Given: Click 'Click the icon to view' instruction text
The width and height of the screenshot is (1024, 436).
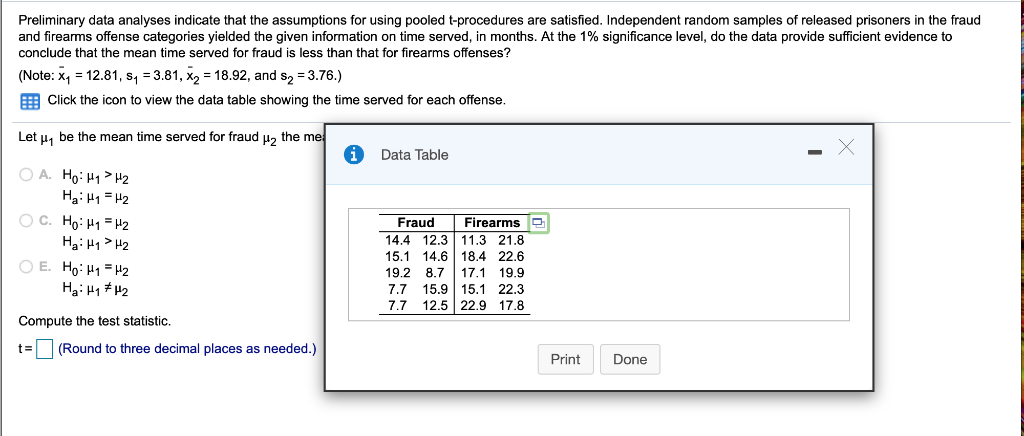Looking at the screenshot, I should tap(276, 100).
